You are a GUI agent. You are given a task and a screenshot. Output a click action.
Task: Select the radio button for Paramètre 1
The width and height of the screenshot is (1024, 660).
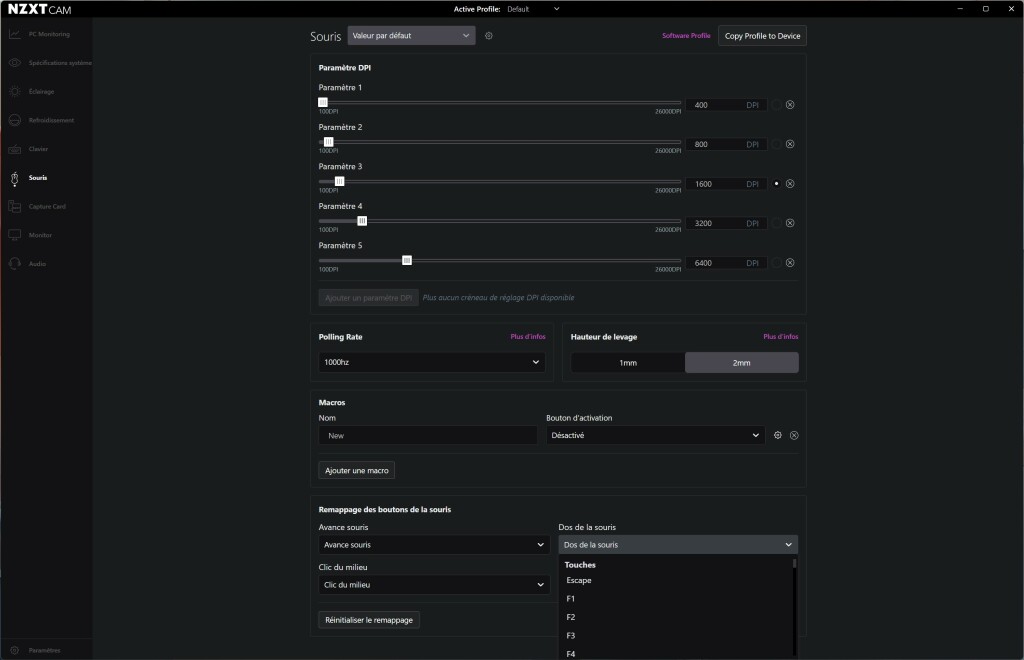(x=777, y=104)
